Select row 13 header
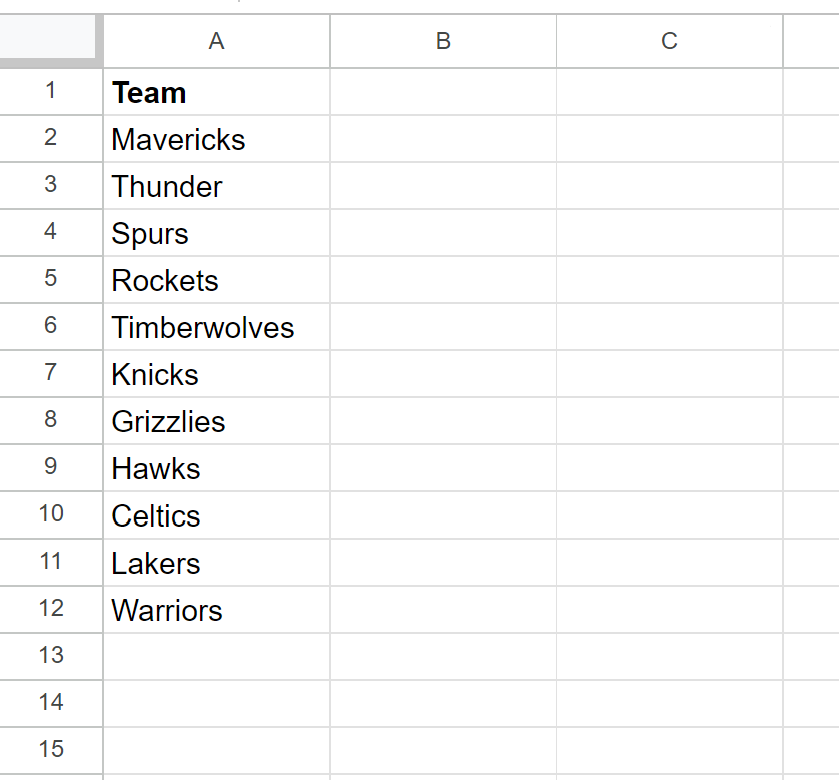The image size is (839, 780). tap(51, 656)
